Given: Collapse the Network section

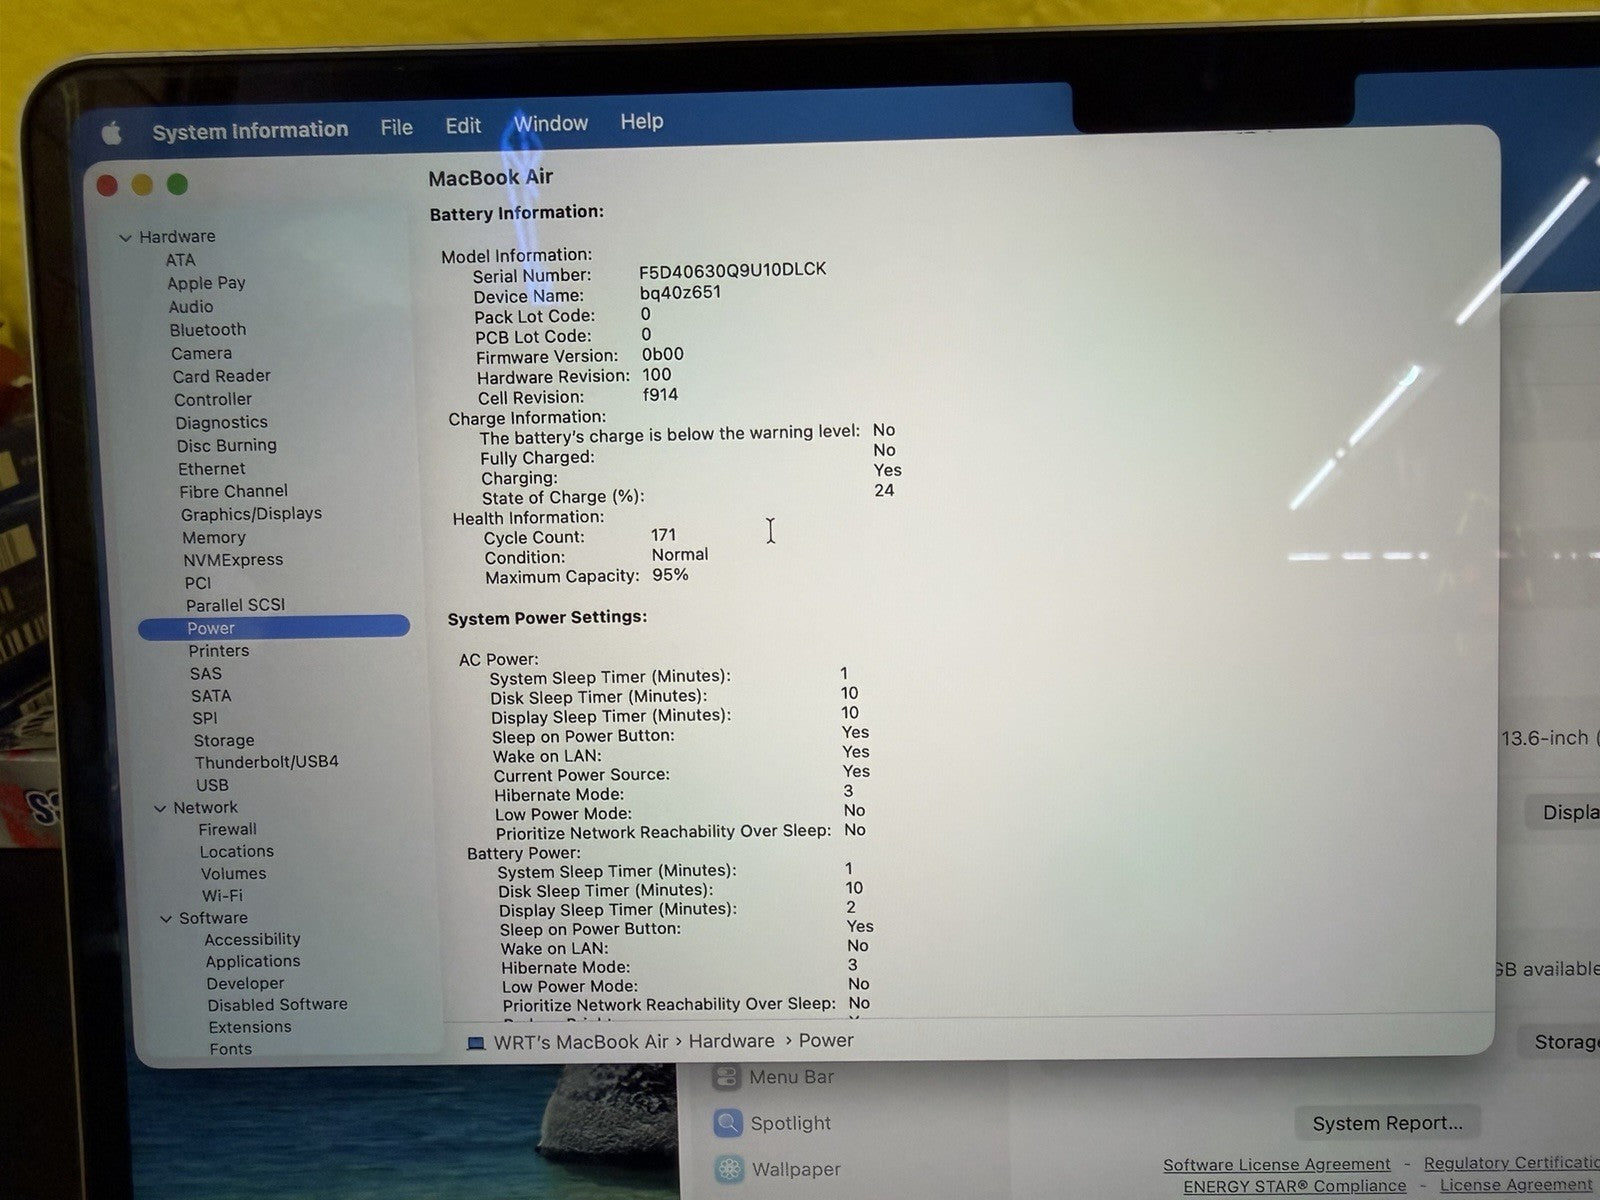Looking at the screenshot, I should (x=160, y=808).
